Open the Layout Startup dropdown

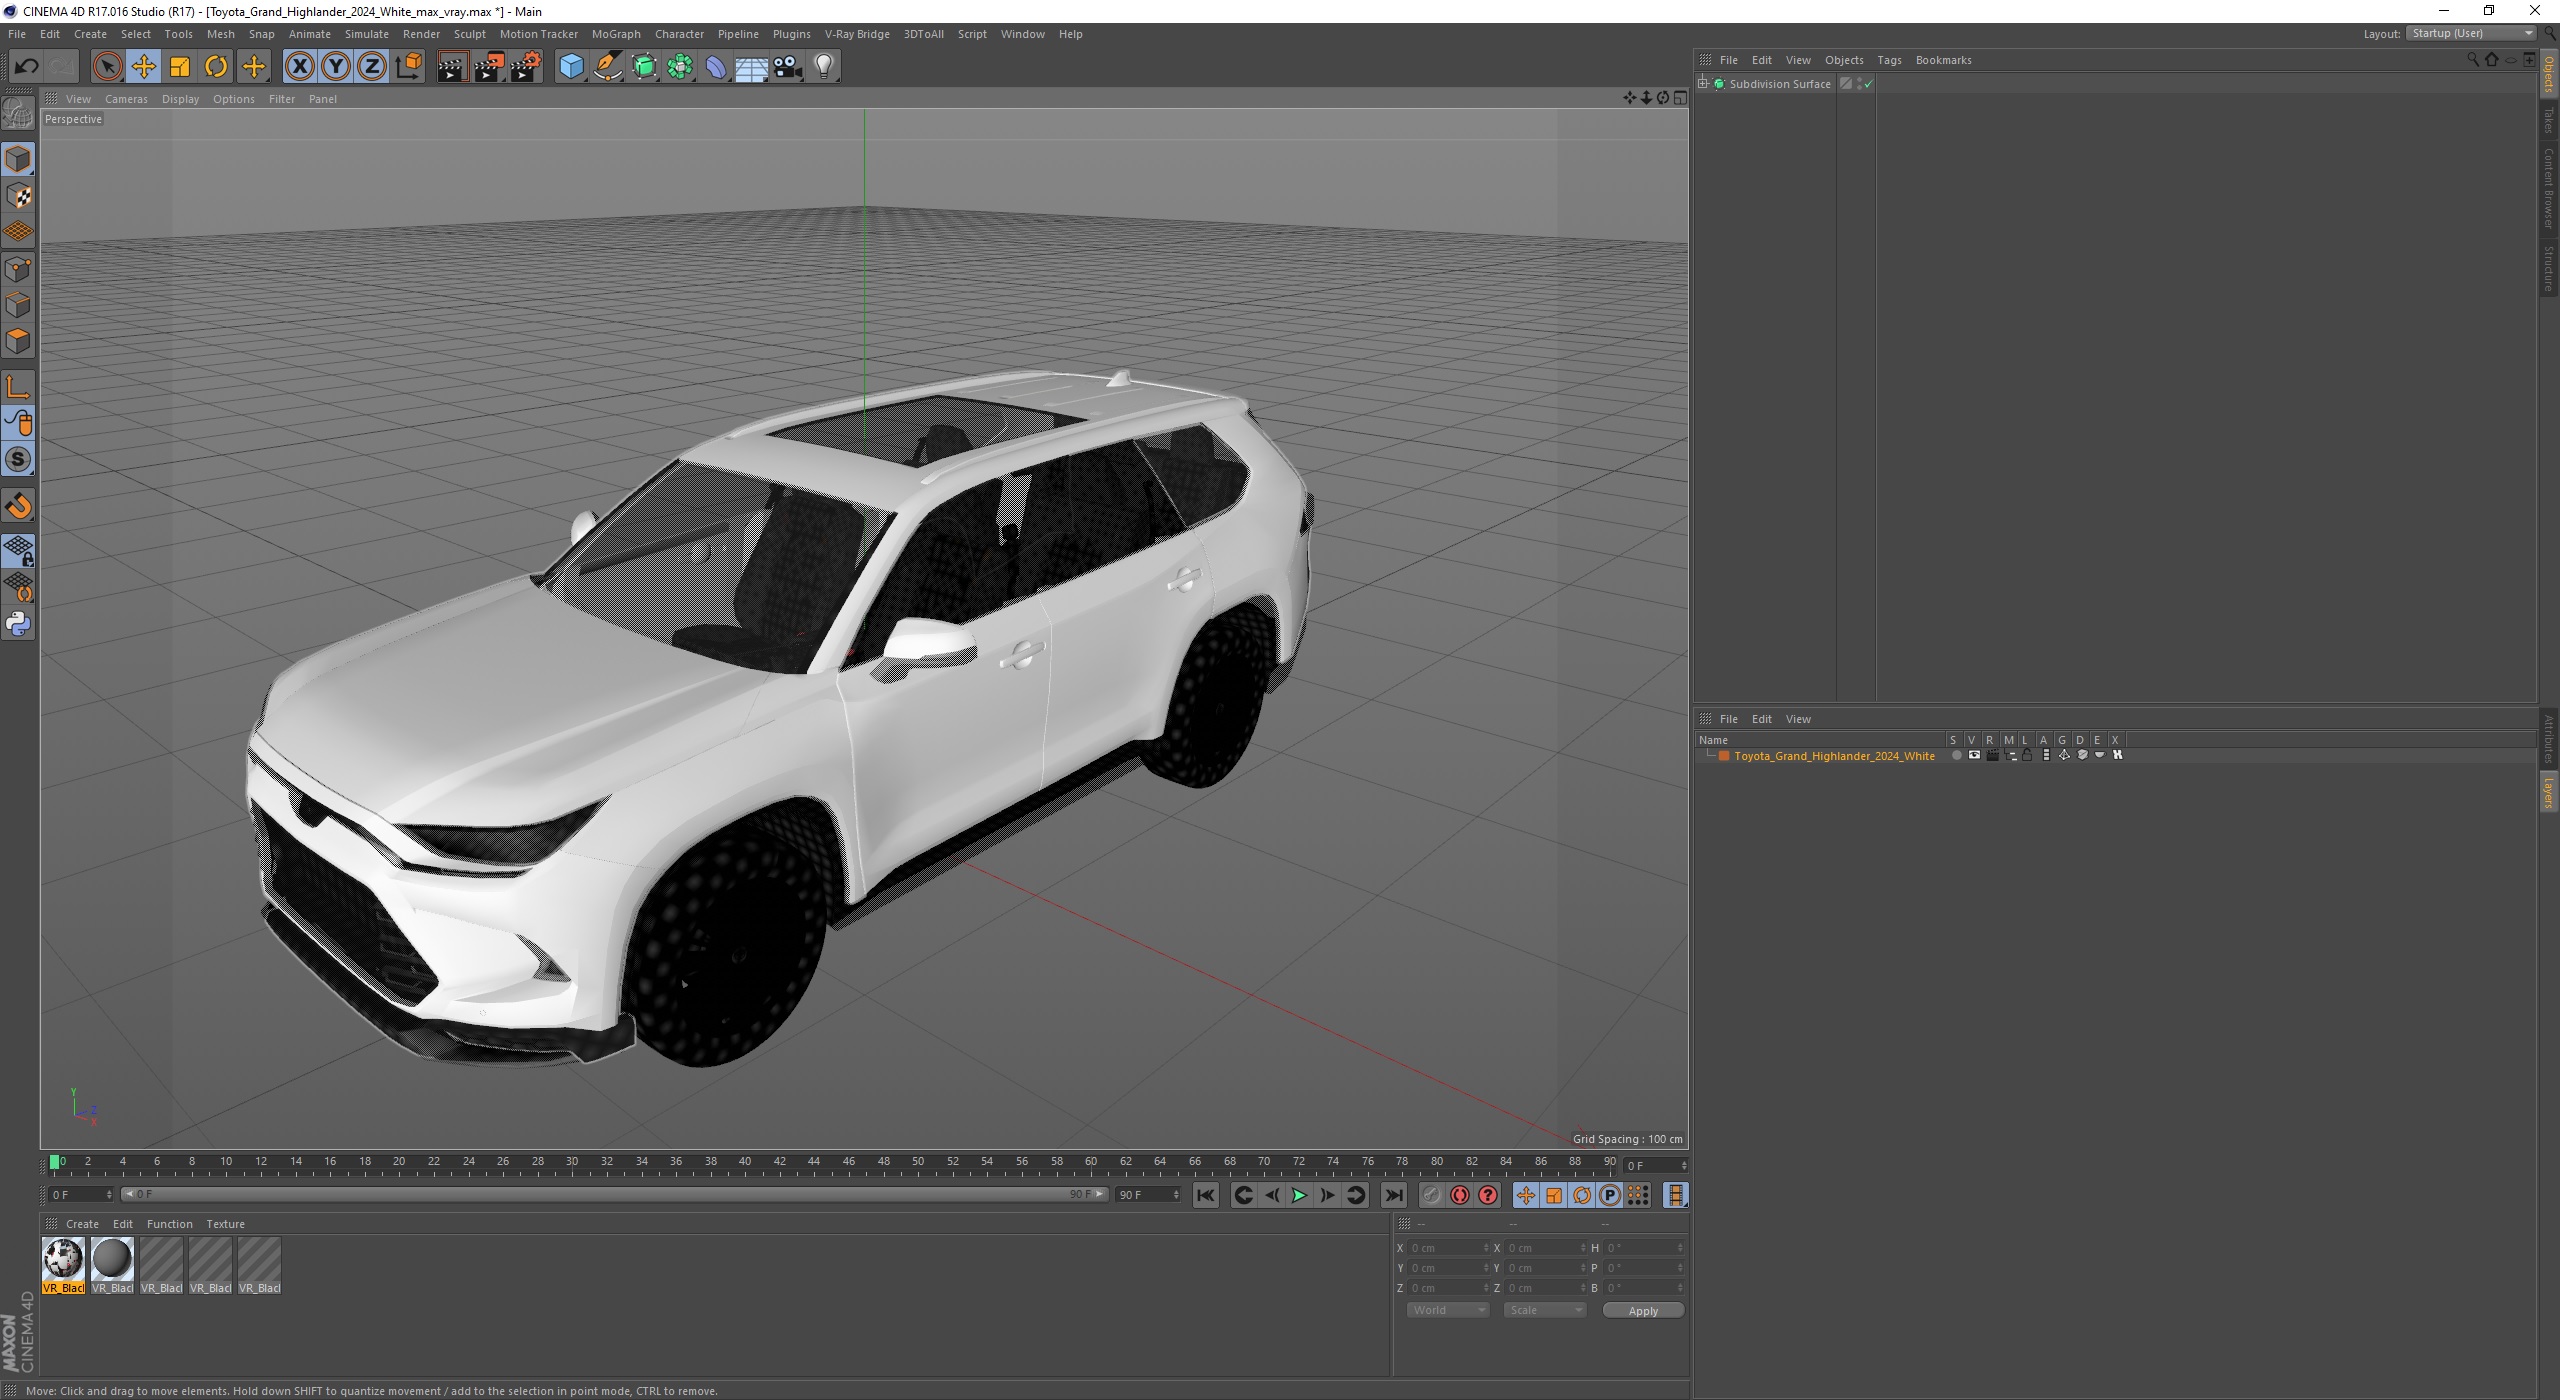click(x=2471, y=33)
